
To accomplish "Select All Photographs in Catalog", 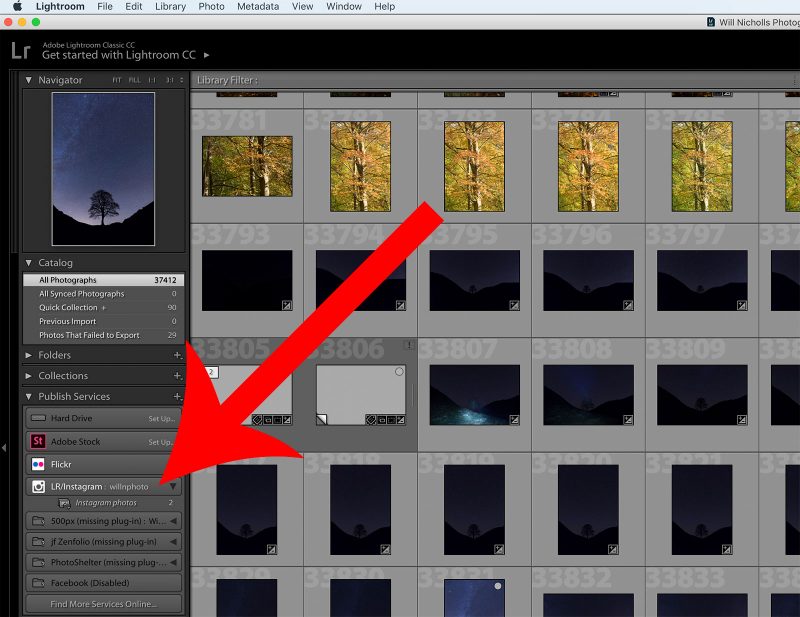I will (104, 280).
